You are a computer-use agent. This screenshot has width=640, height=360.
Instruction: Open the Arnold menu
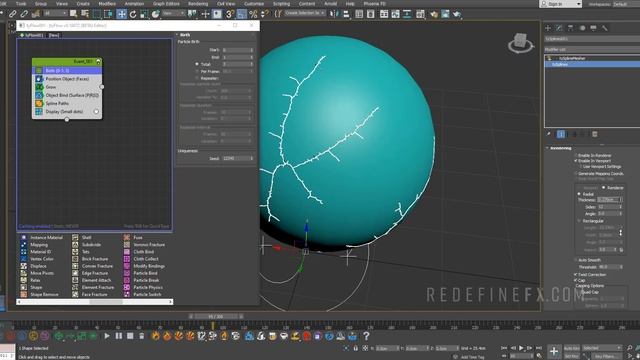click(331, 4)
